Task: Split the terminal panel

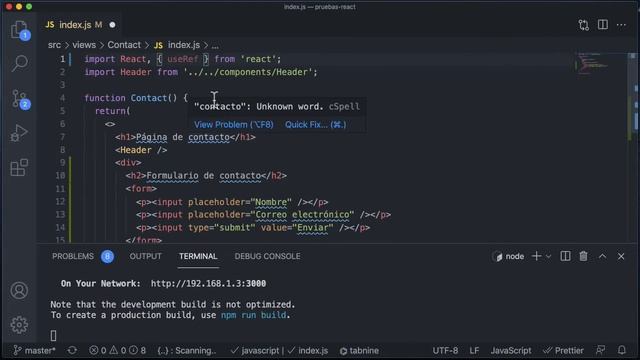Action: (565, 256)
